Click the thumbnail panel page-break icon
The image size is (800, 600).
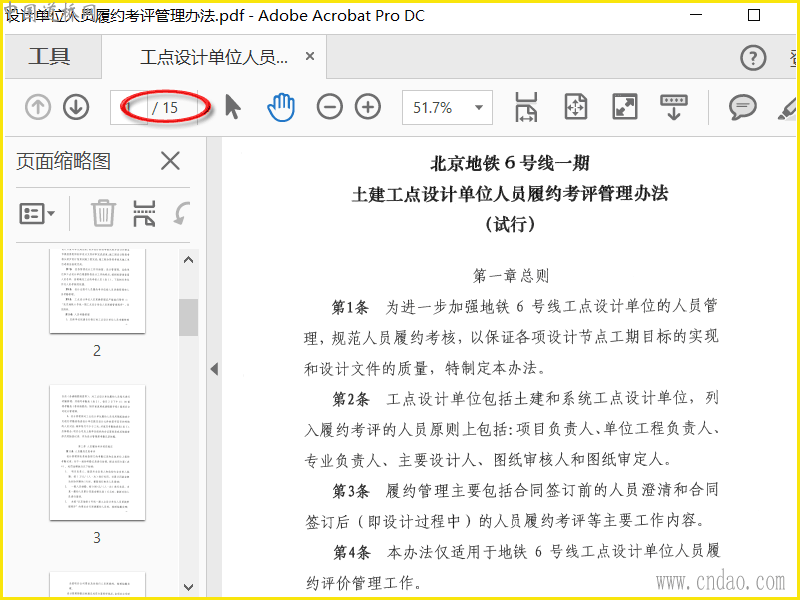click(x=144, y=213)
